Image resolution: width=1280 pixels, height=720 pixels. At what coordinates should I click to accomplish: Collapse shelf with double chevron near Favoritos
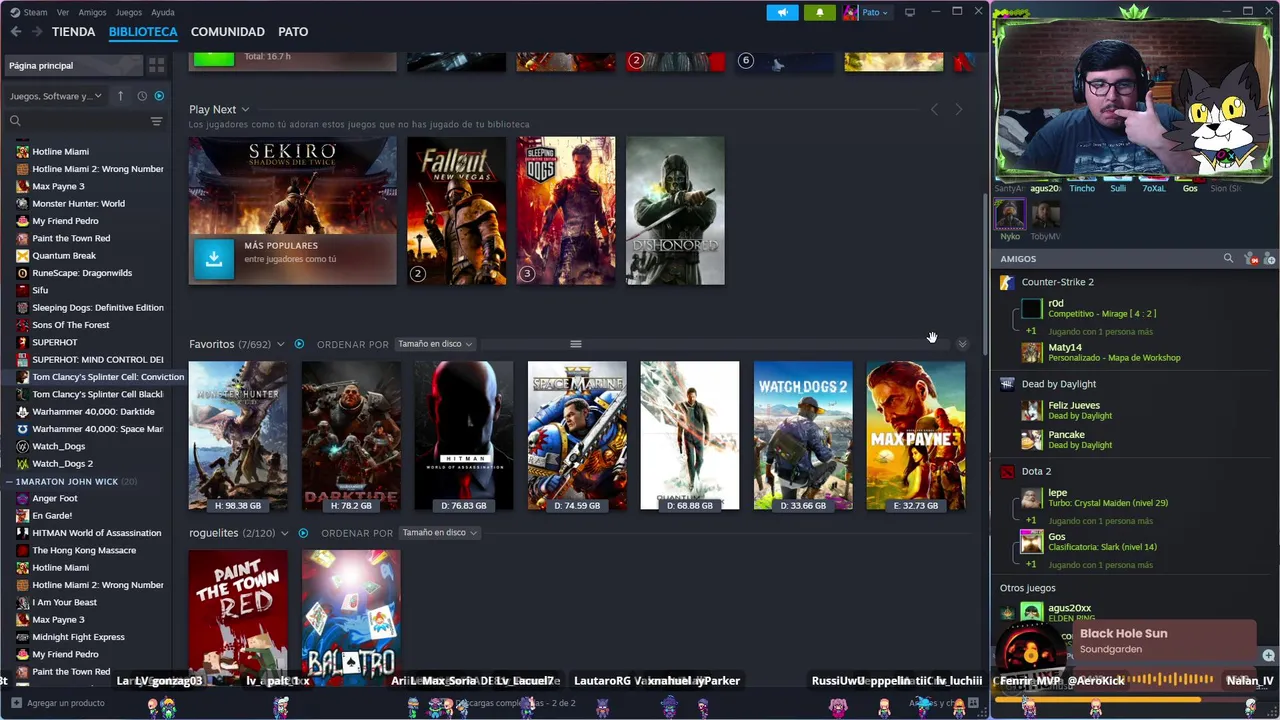(x=962, y=344)
